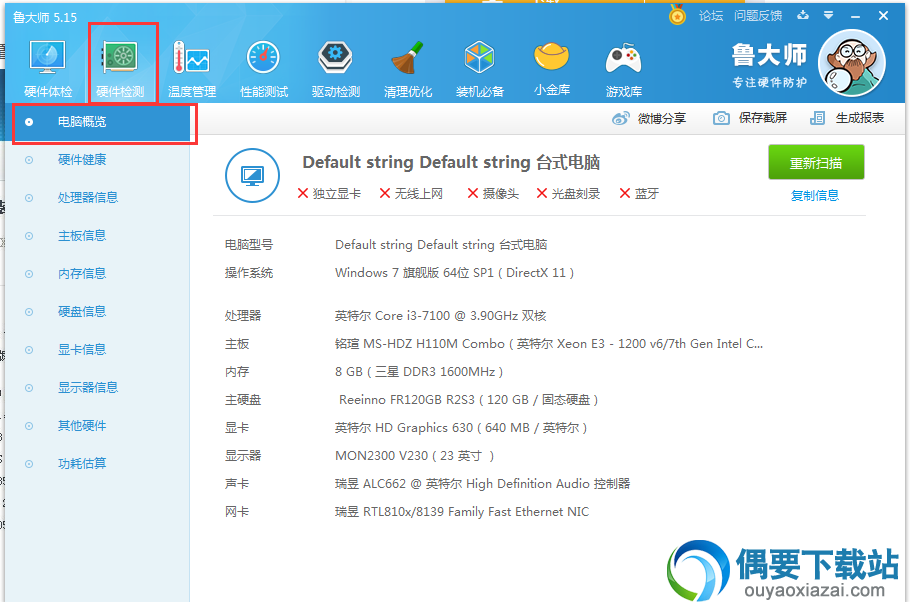Viewport: 910px width, 602px height.
Task: Open the title bar dropdown menu arrow
Action: click(828, 16)
